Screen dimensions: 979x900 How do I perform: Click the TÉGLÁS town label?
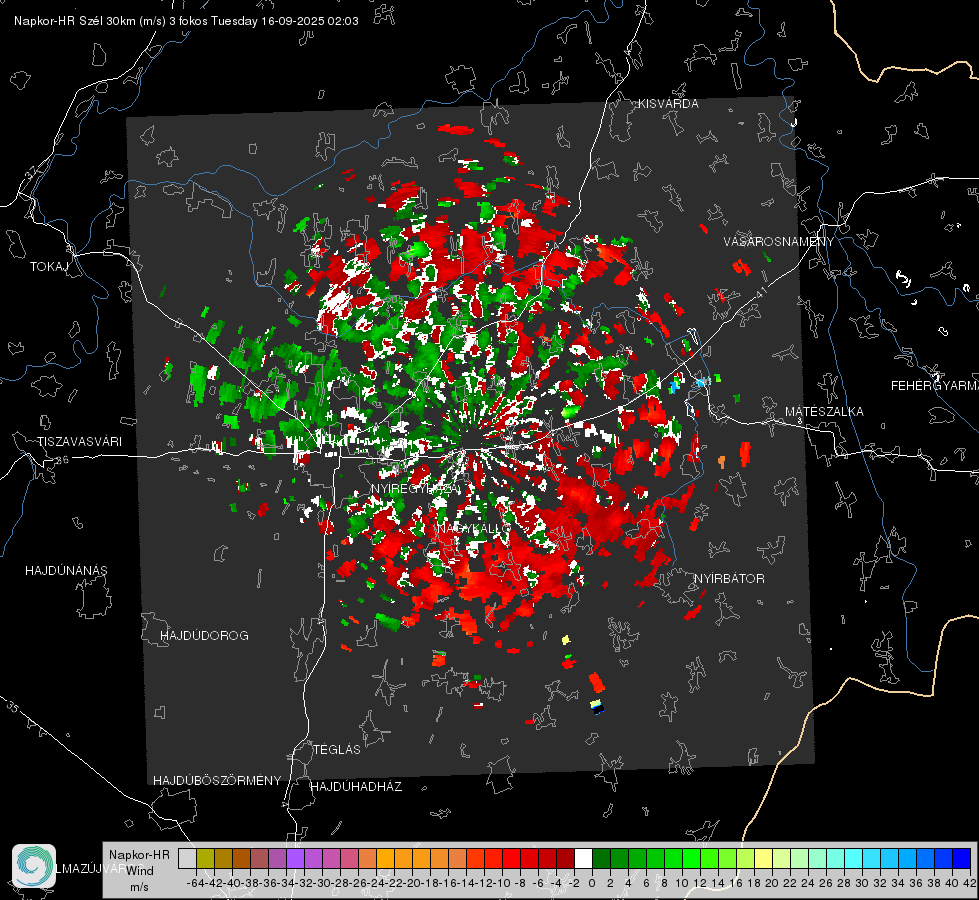(x=337, y=750)
